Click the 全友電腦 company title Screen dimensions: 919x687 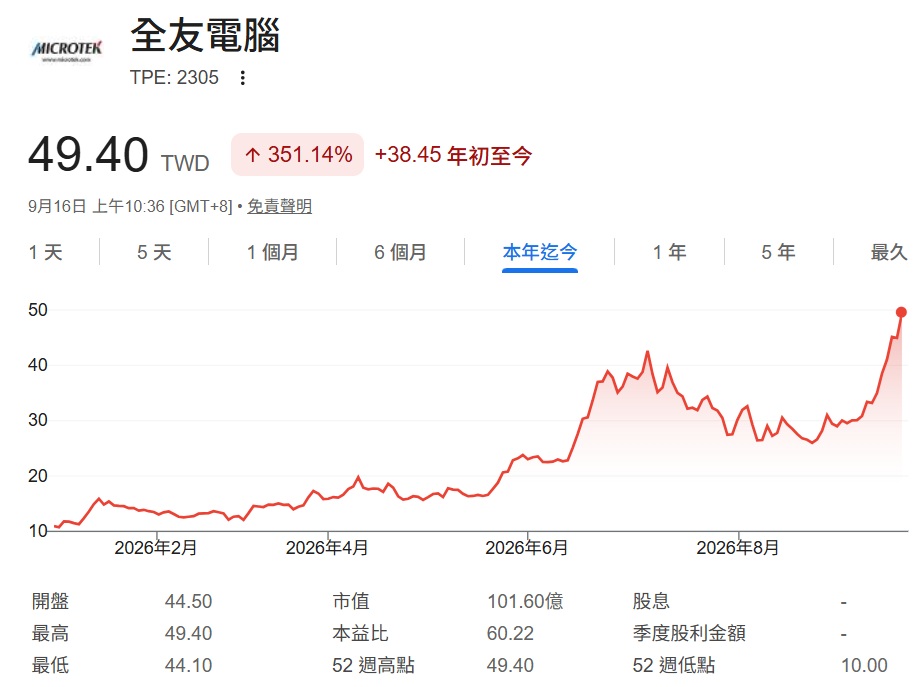click(205, 35)
